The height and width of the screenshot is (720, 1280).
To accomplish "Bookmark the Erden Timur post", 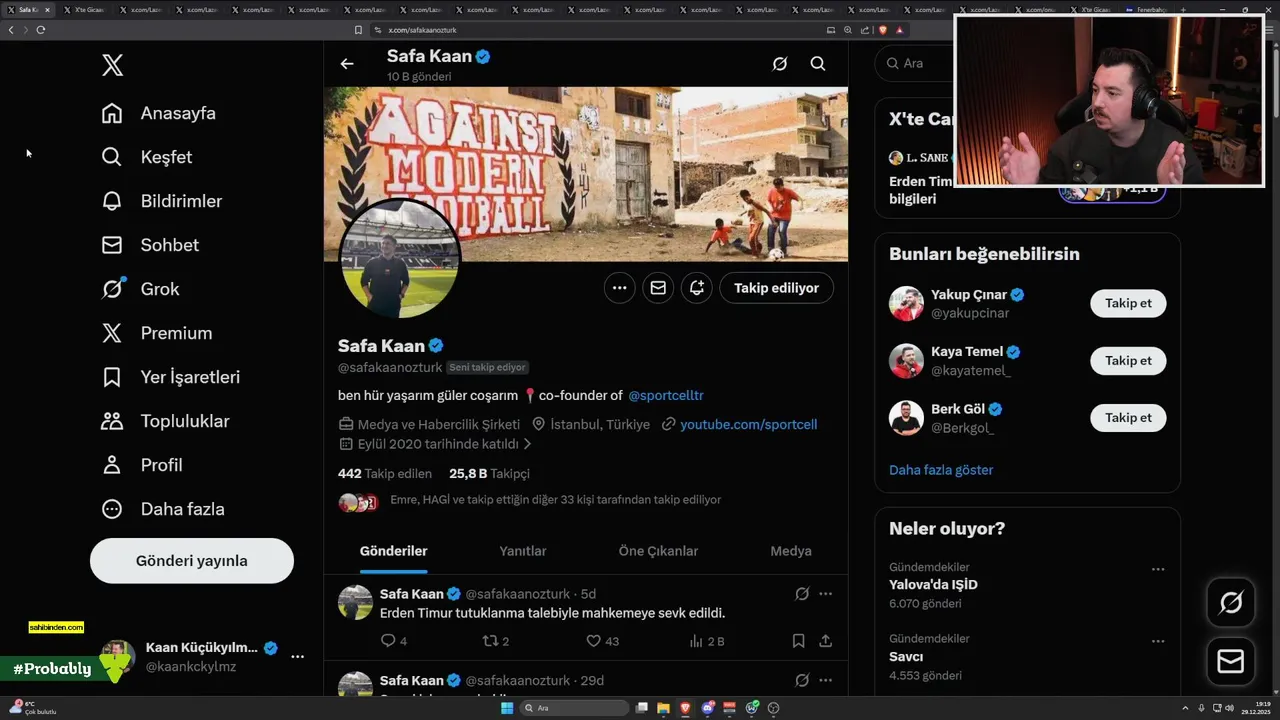I will [x=798, y=641].
